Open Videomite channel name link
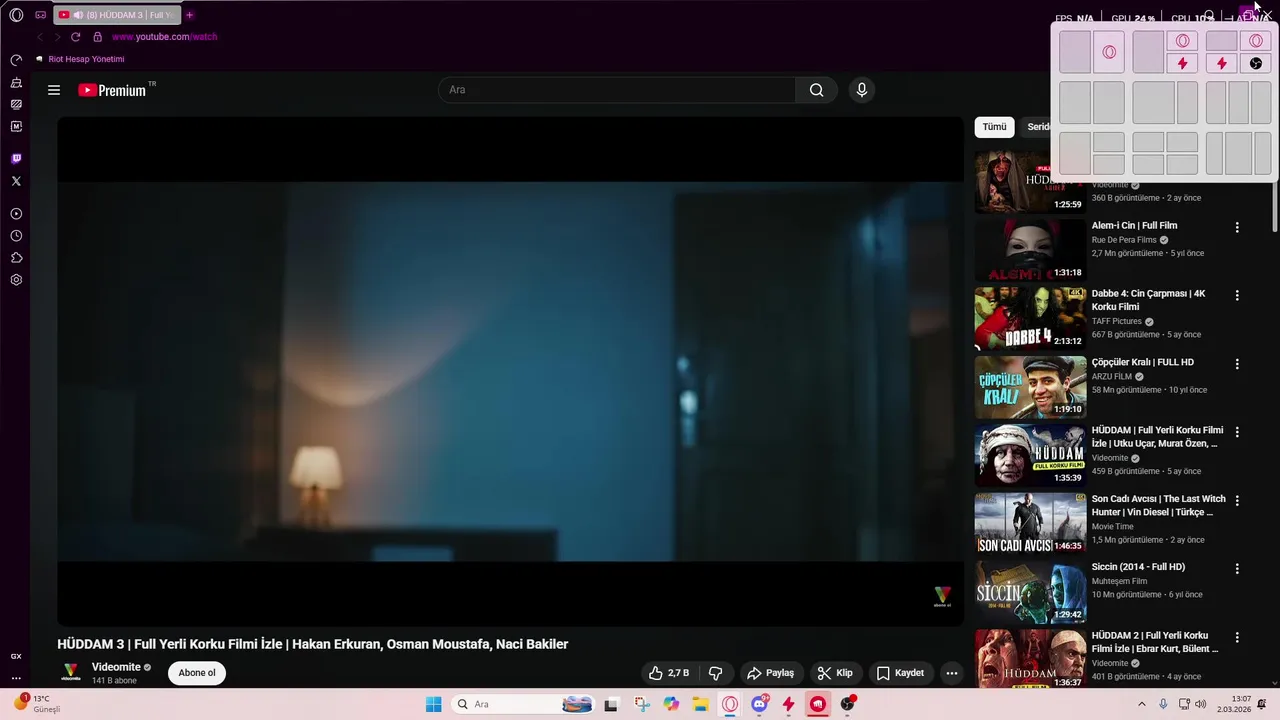 click(x=116, y=667)
